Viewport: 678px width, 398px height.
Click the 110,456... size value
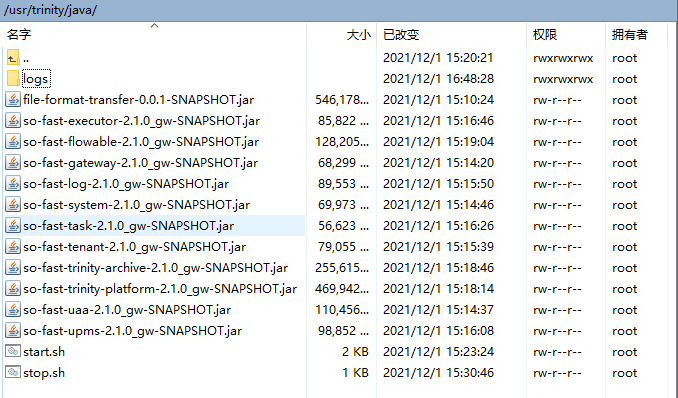coord(342,310)
